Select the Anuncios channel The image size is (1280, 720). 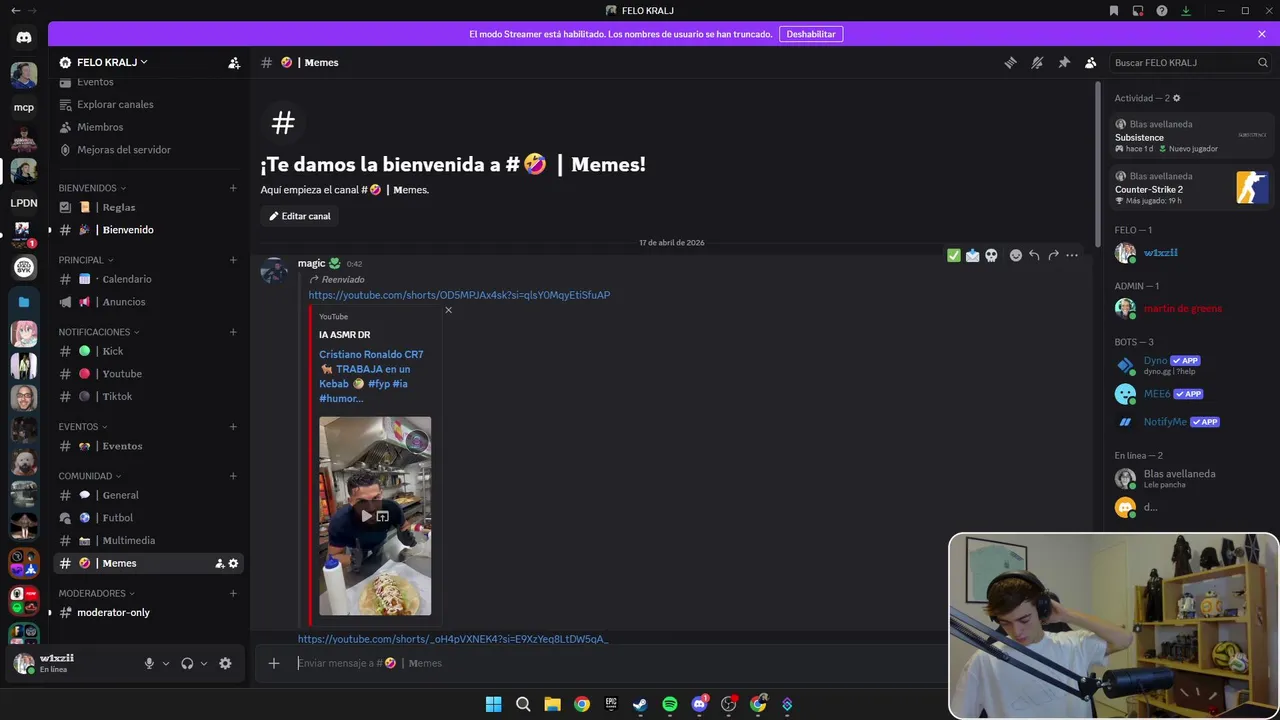[x=149, y=302]
